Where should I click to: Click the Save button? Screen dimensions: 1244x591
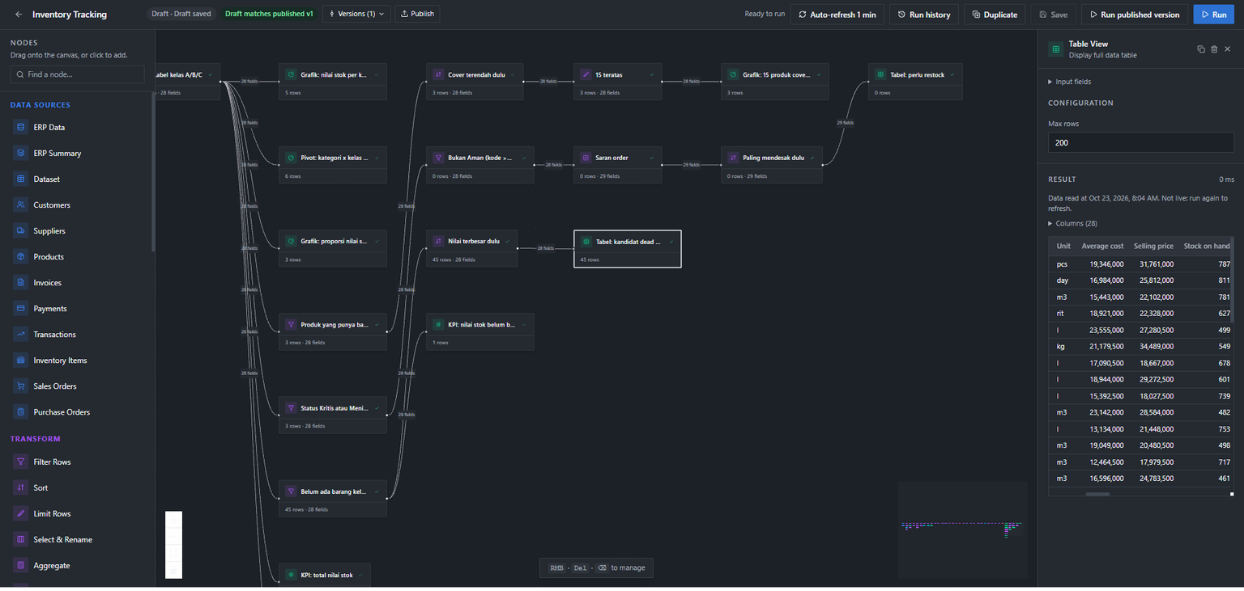tap(1053, 14)
